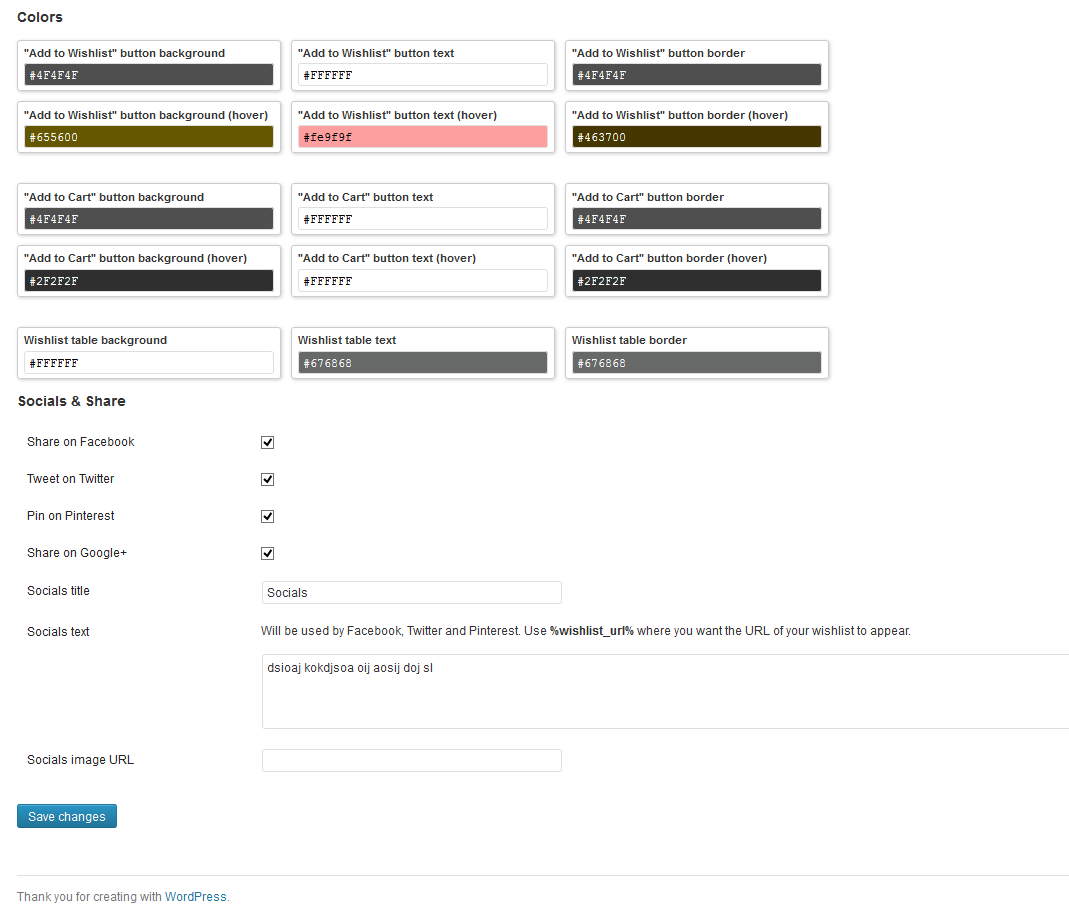The image size is (1069, 905).
Task: Select Add to Cart button background color field
Action: 149,219
